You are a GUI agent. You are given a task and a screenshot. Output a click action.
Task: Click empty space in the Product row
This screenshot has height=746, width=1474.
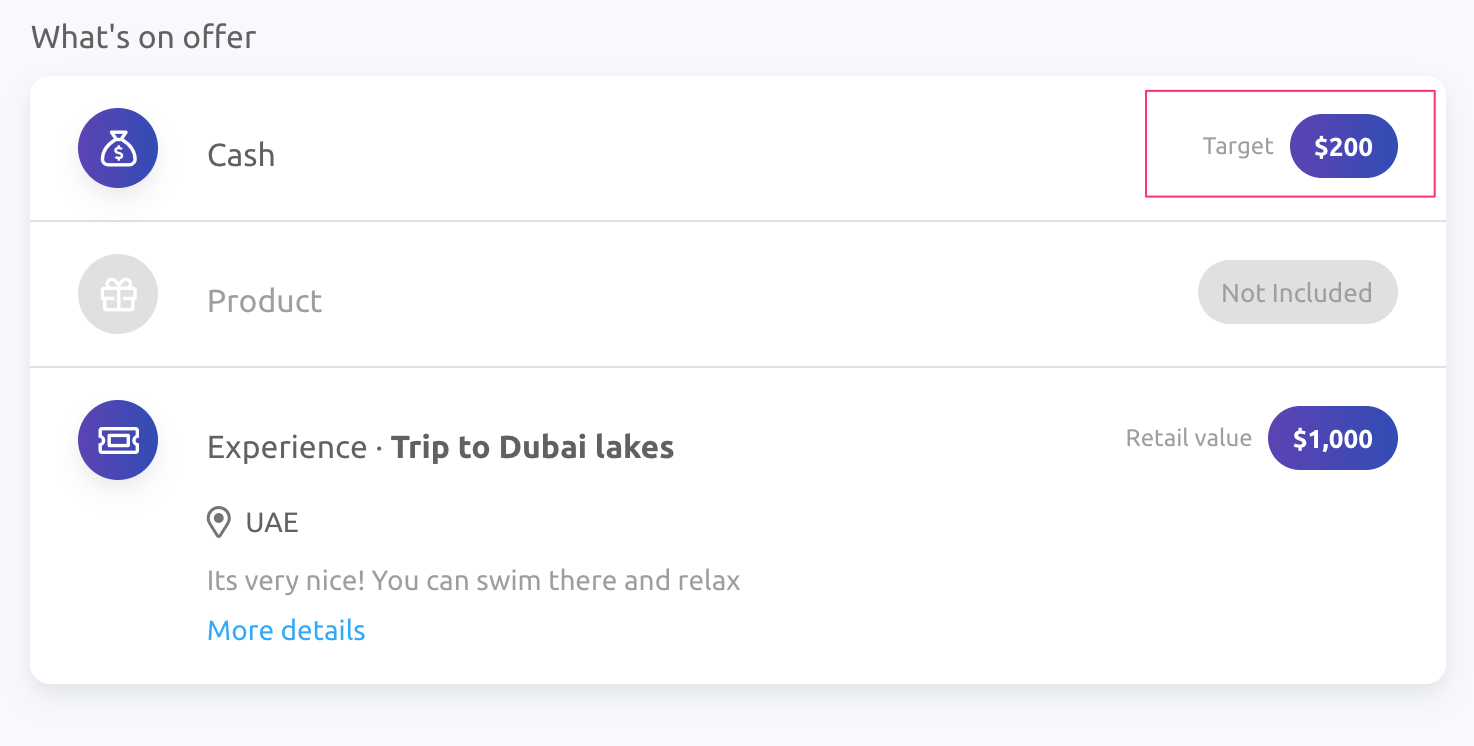(x=700, y=294)
